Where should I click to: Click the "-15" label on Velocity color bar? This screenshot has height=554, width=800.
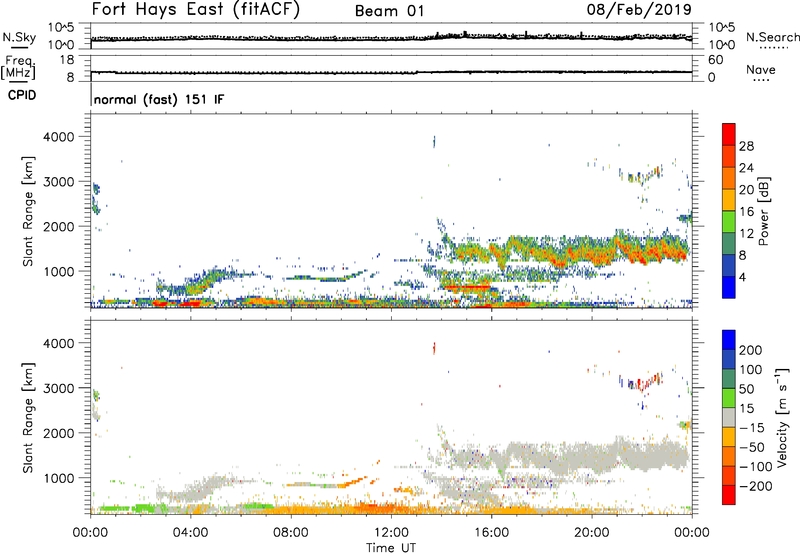click(752, 427)
